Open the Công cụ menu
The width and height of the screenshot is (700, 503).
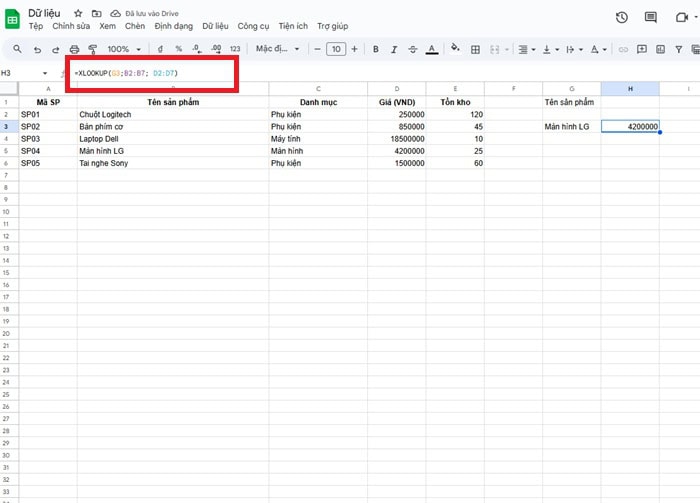tap(253, 26)
